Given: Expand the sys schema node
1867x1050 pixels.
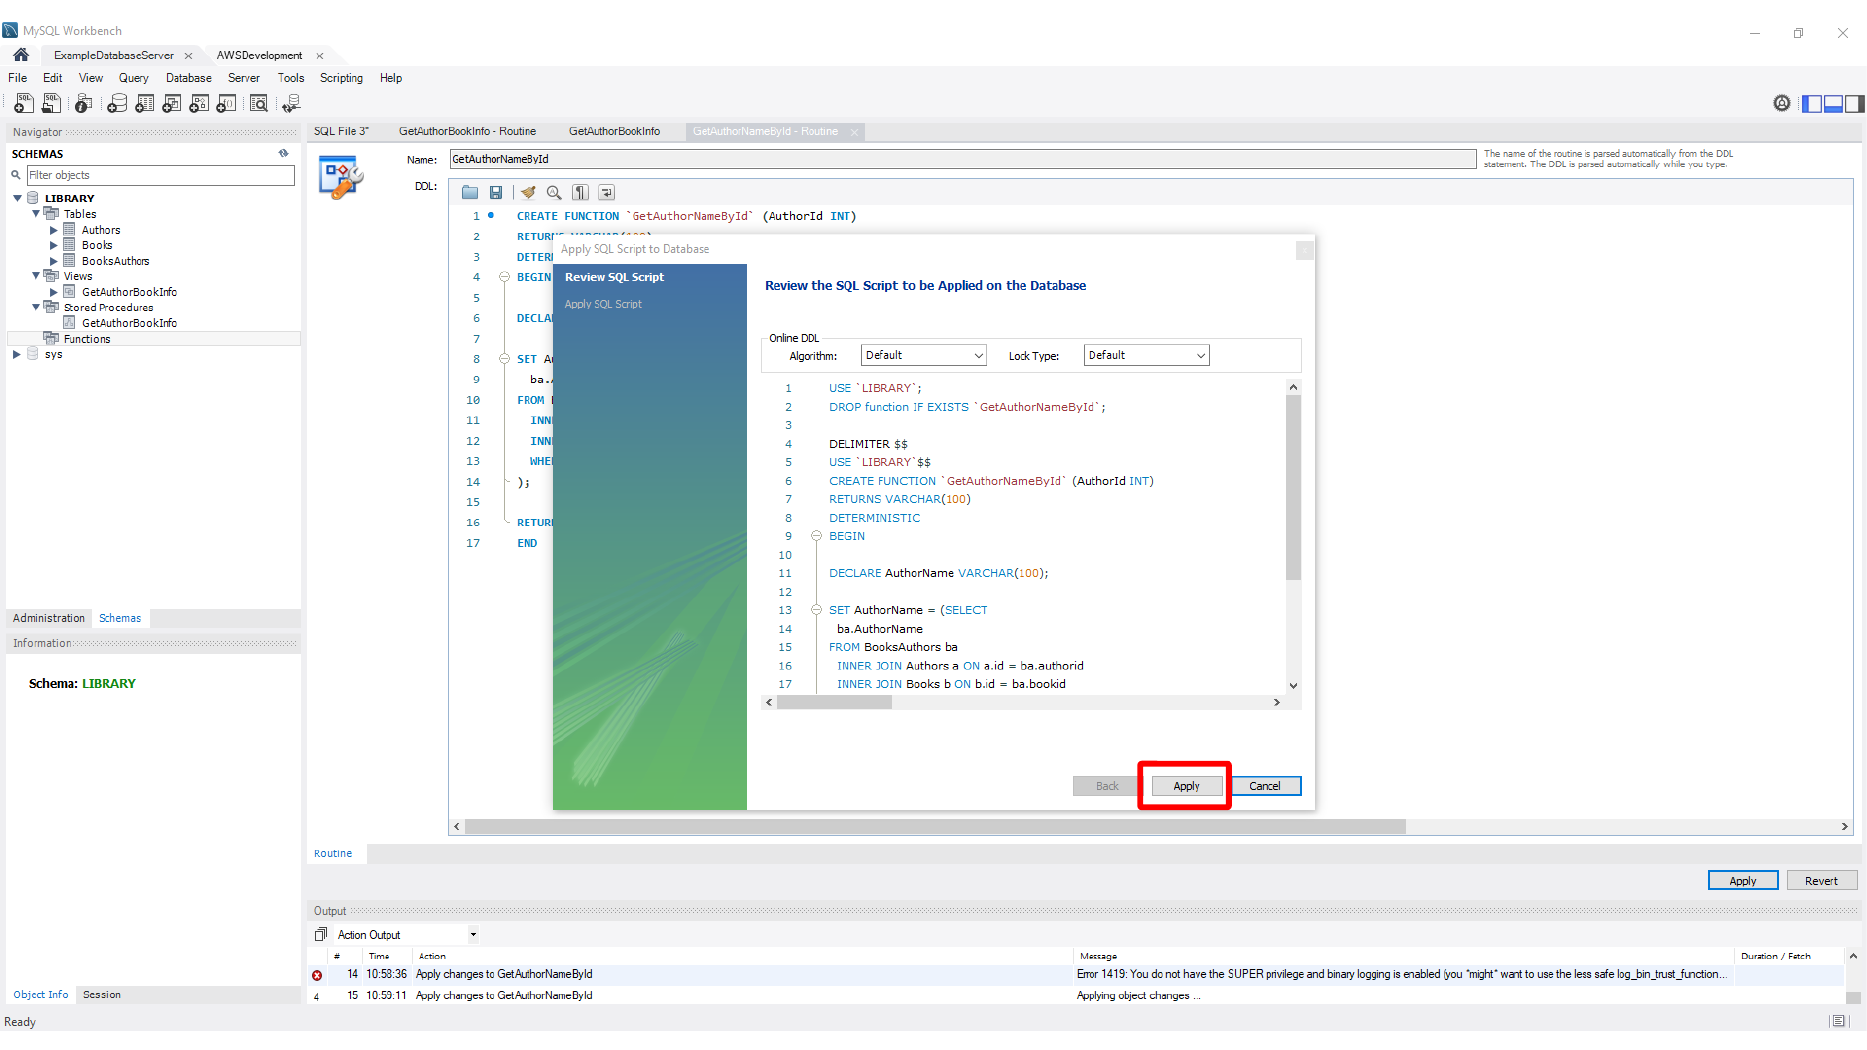Looking at the screenshot, I should 17,354.
